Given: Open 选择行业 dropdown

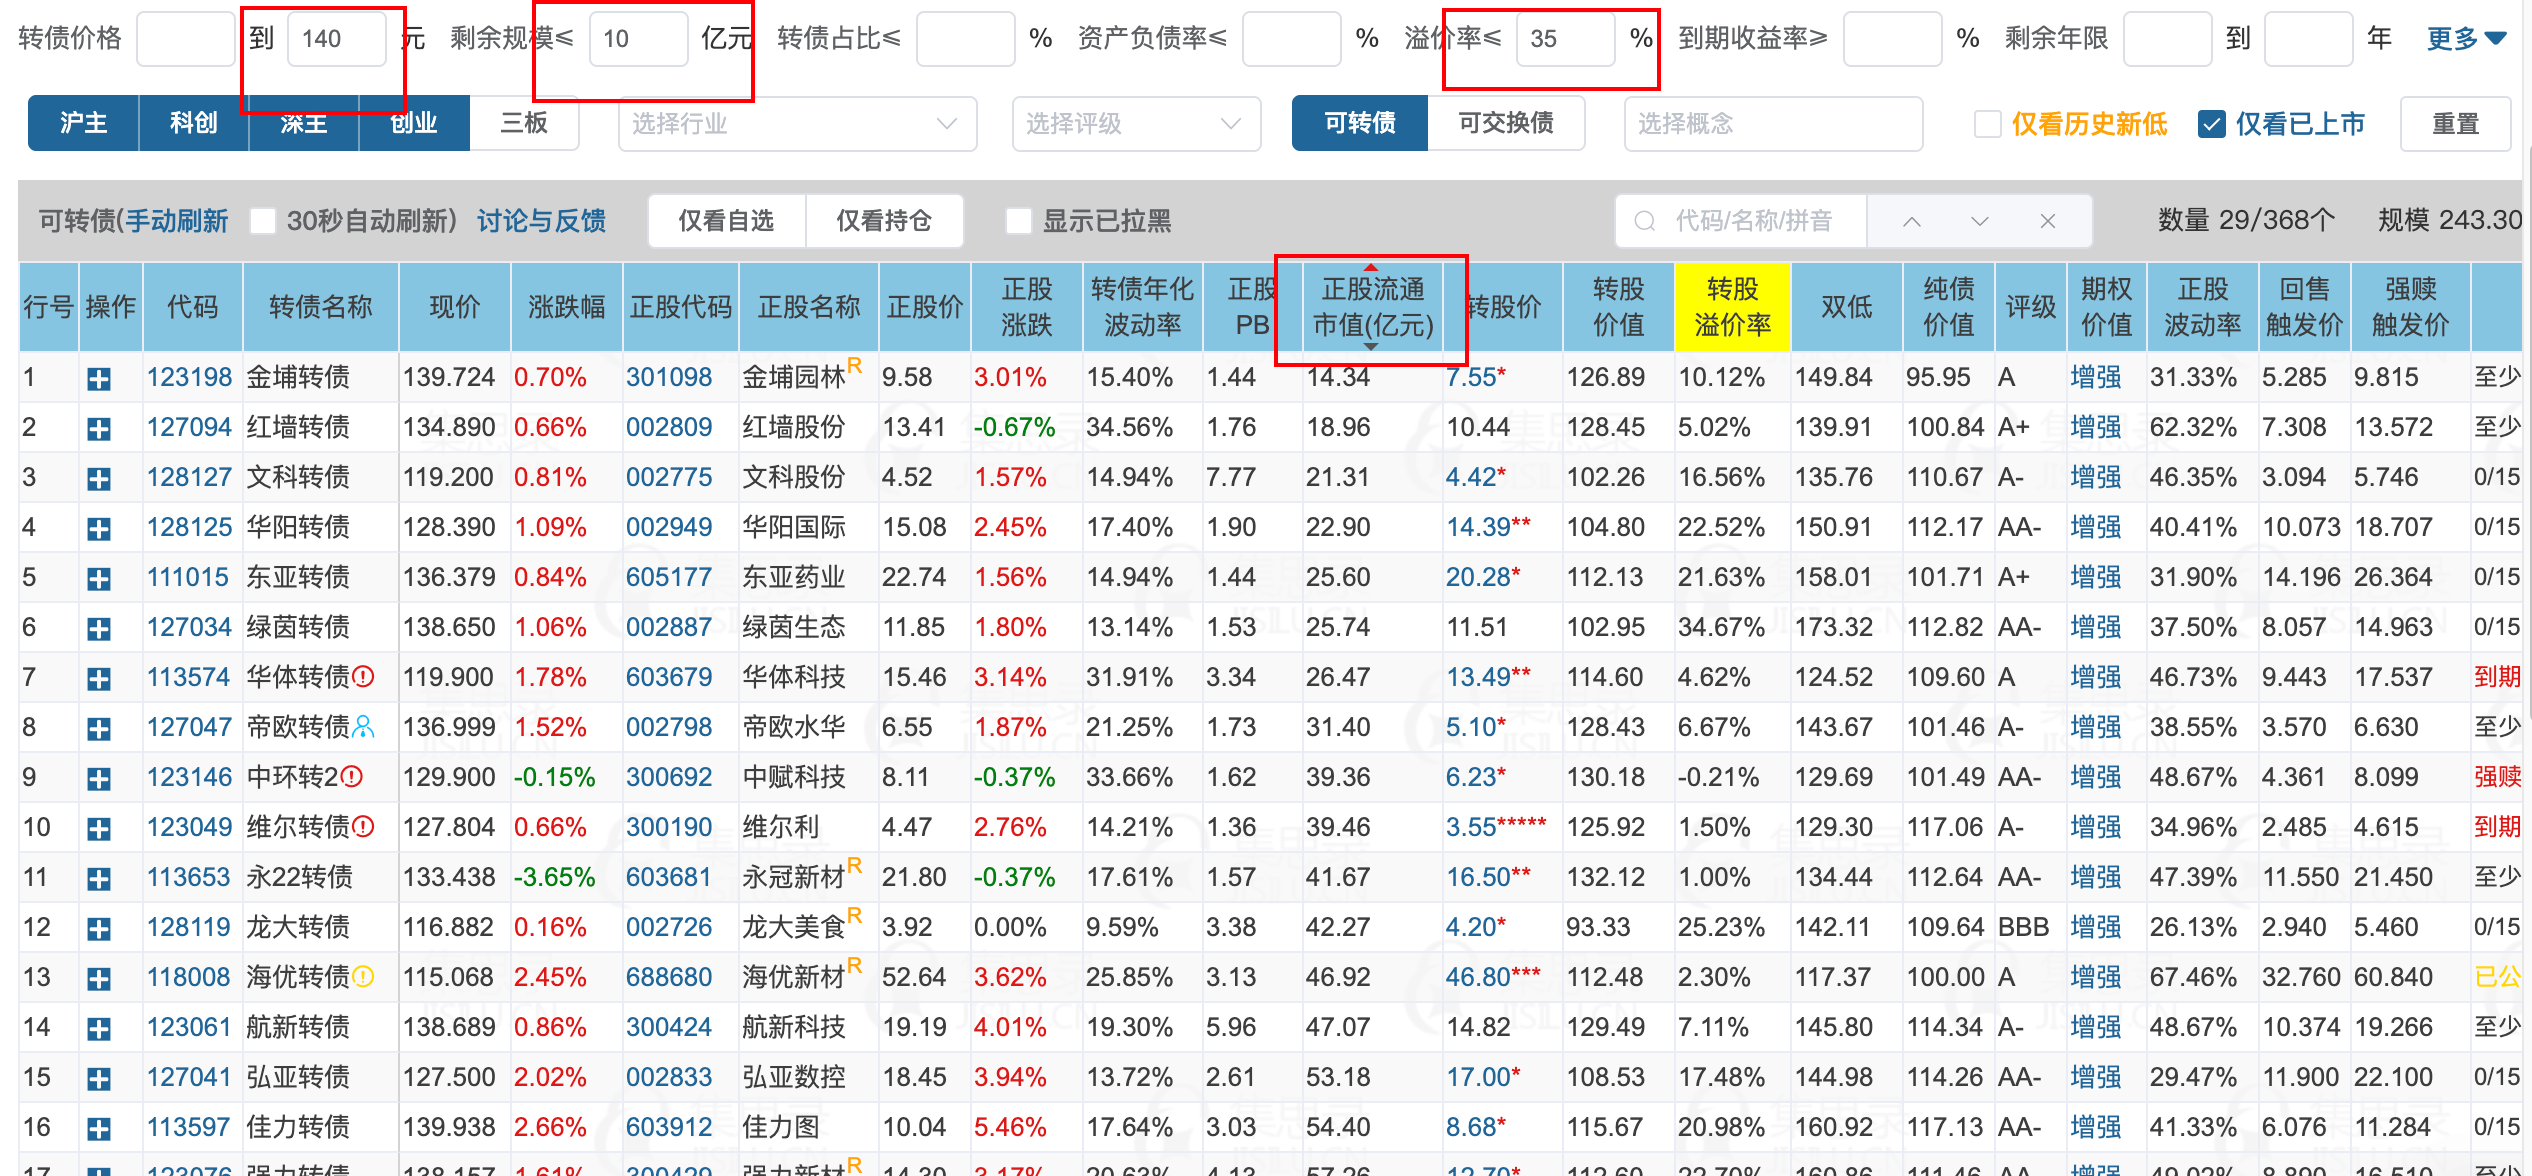Looking at the screenshot, I should click(796, 124).
